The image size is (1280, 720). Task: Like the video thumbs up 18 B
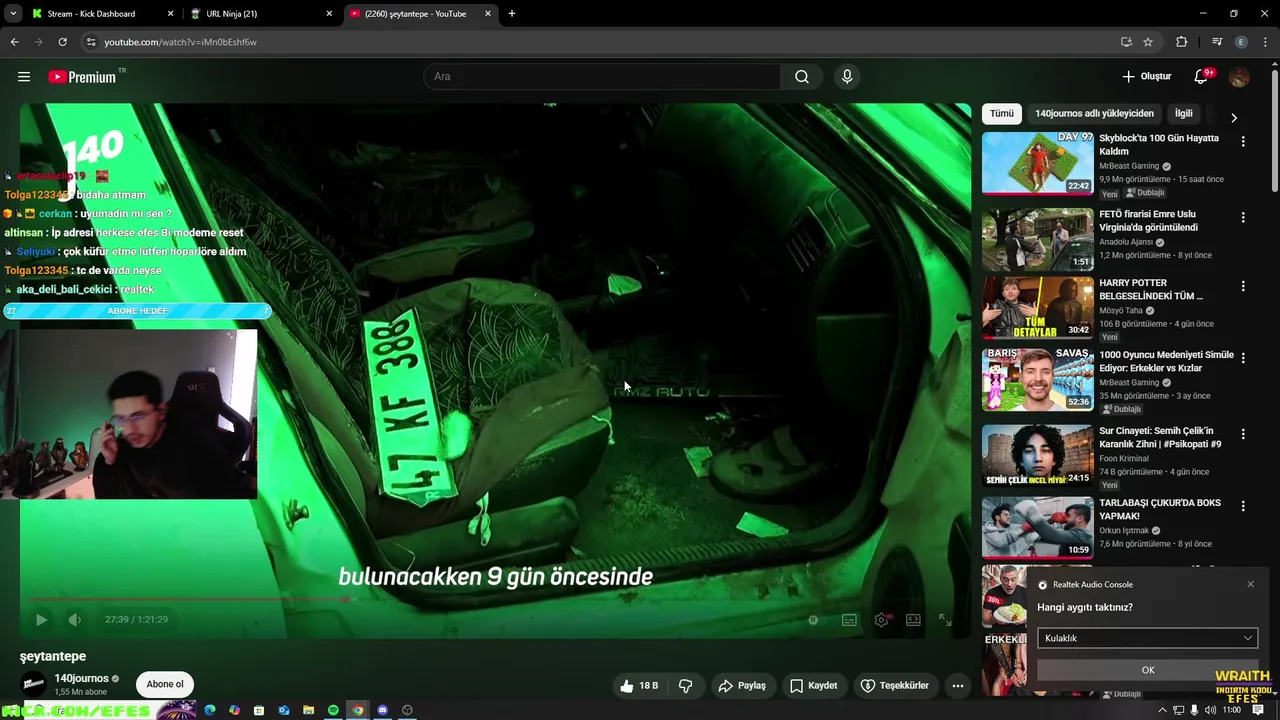[x=638, y=686]
